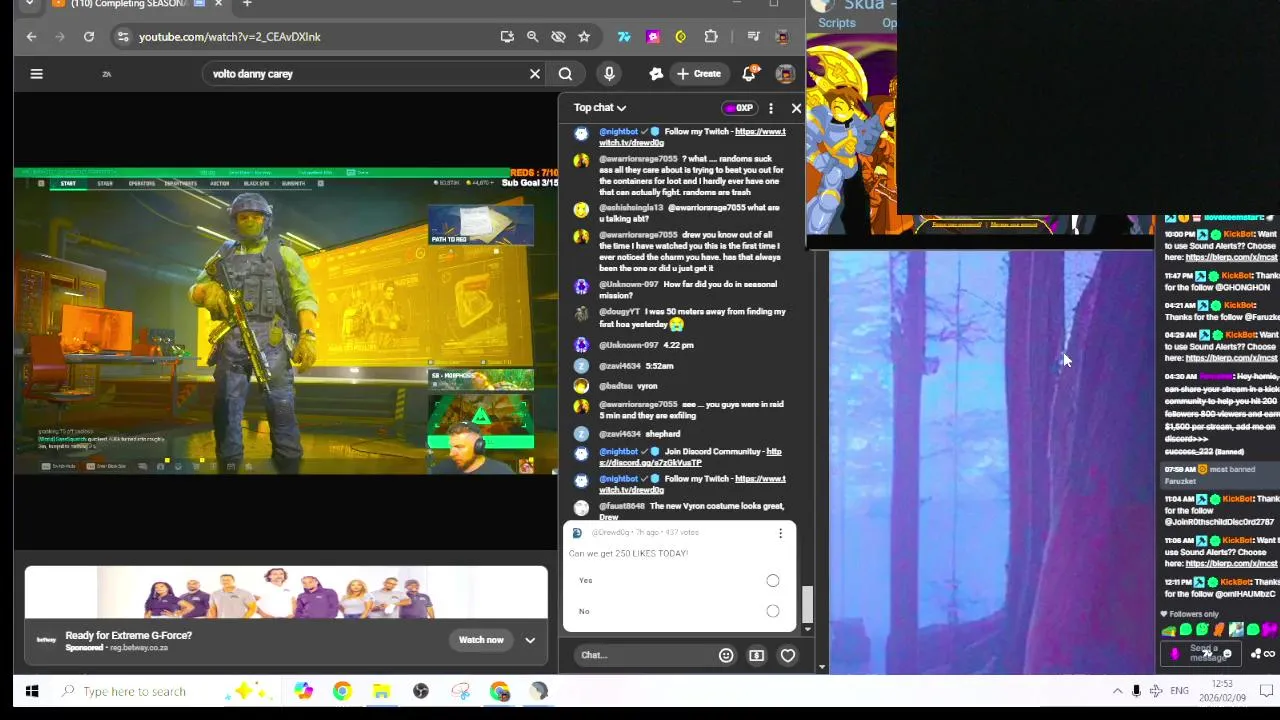Open YouTube account avatar menu
Viewport: 1280px width, 720px height.
[x=785, y=73]
